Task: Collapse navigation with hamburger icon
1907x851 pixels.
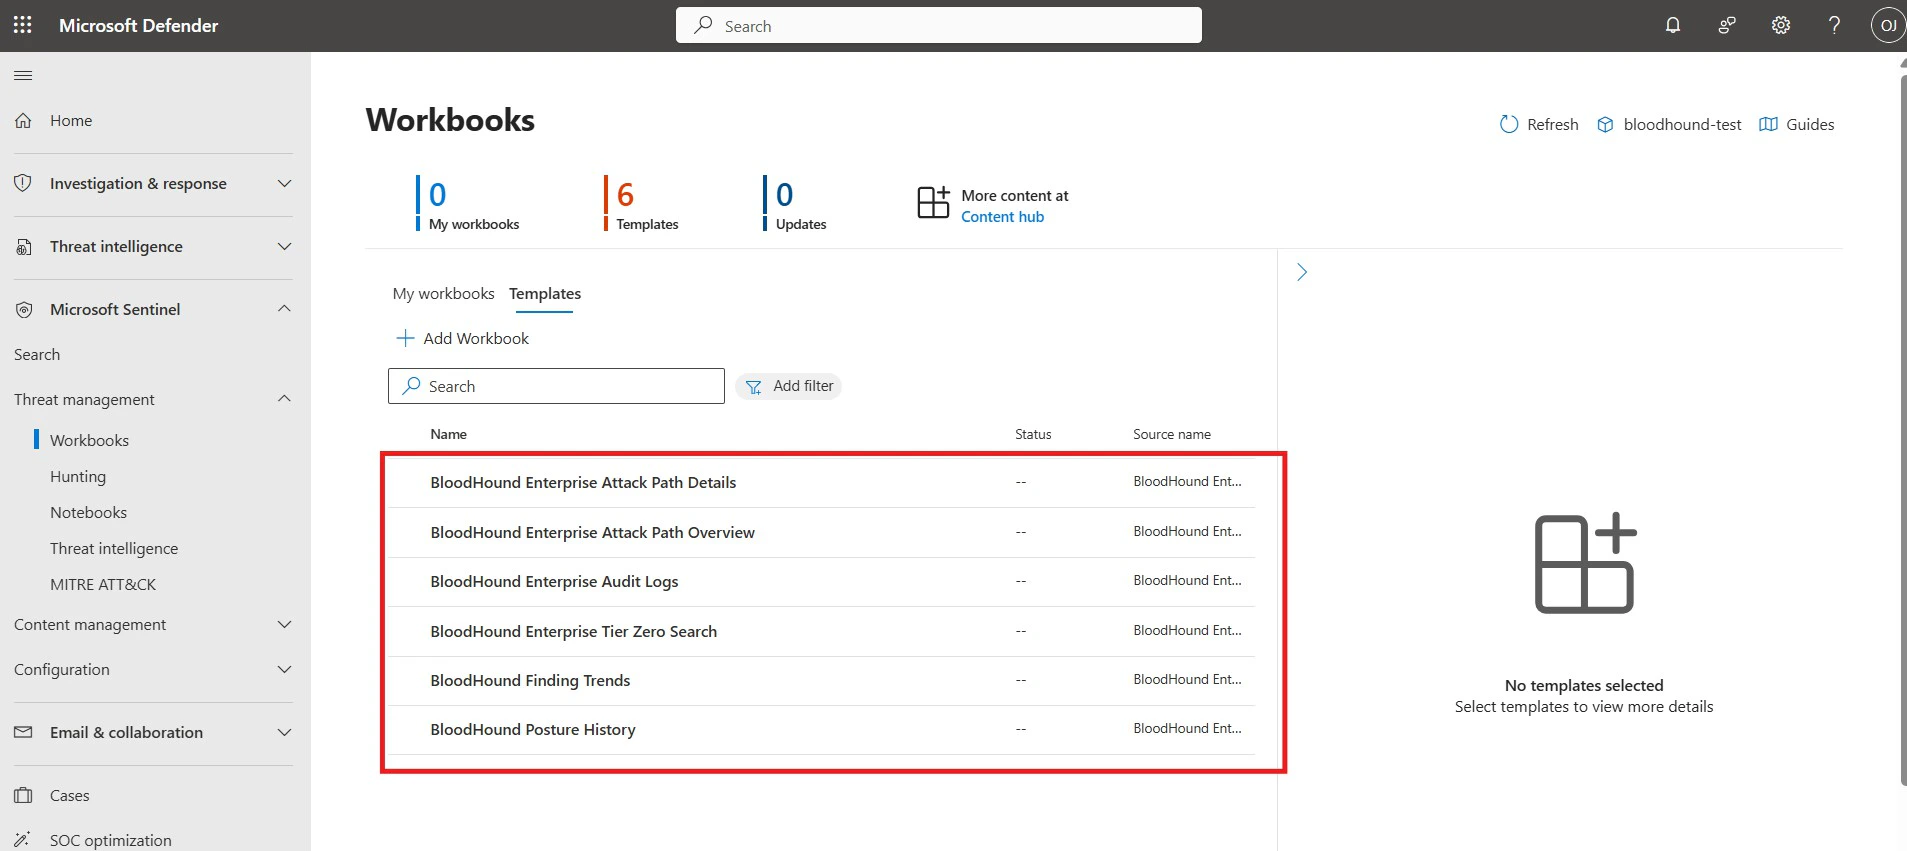Action: (x=23, y=75)
